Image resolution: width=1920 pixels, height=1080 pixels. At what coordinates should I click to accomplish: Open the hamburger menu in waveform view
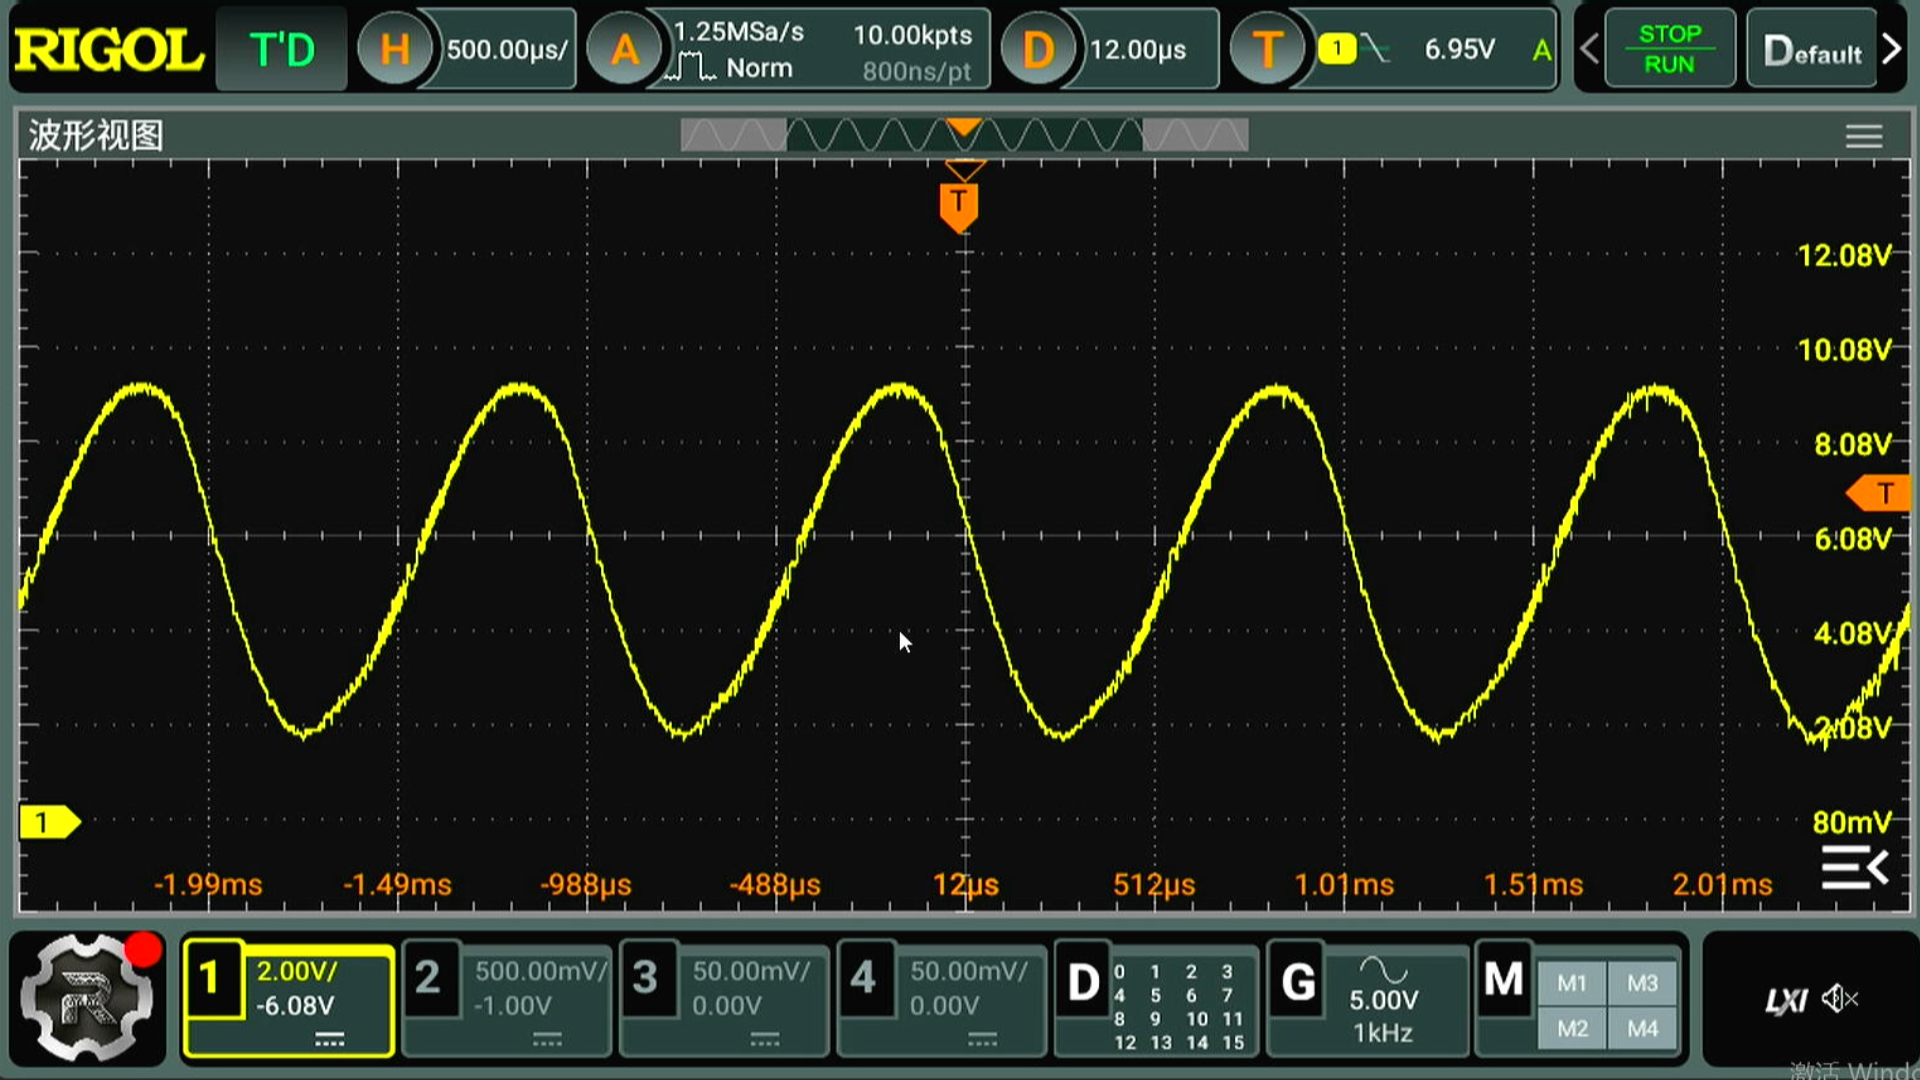tap(1863, 136)
